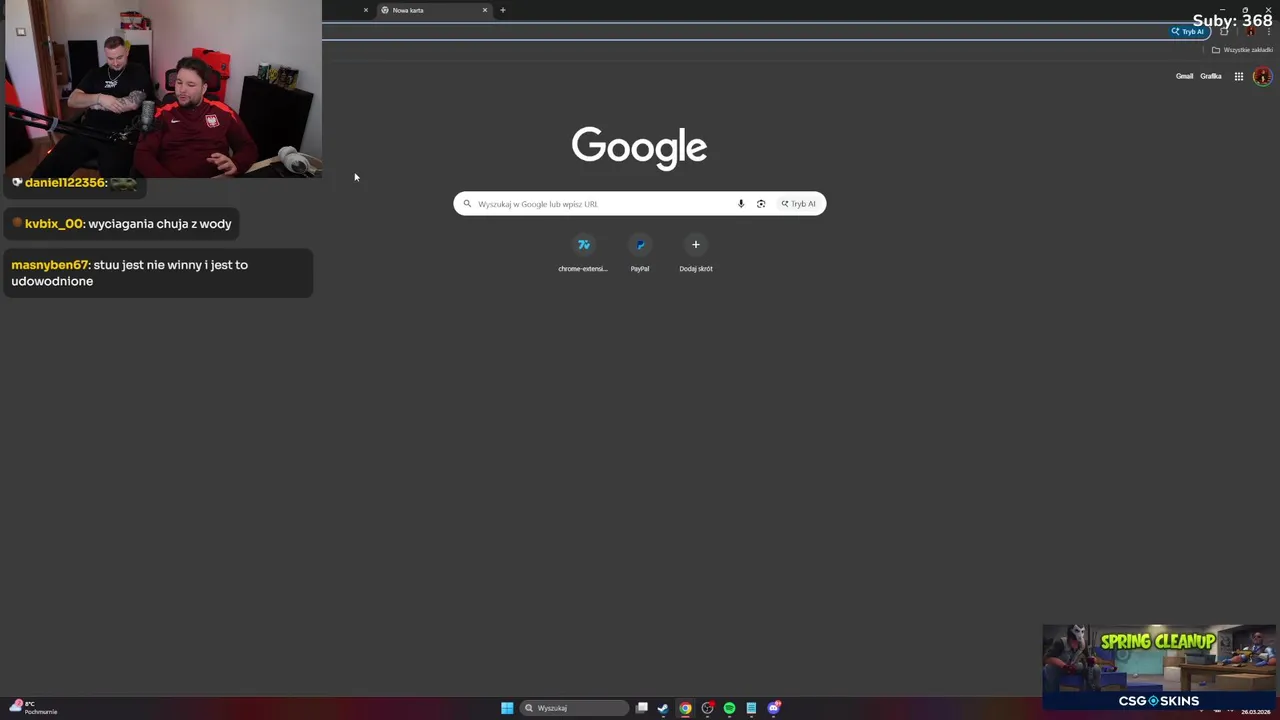
Task: Close the tab left of Nowa karta
Action: tap(366, 10)
